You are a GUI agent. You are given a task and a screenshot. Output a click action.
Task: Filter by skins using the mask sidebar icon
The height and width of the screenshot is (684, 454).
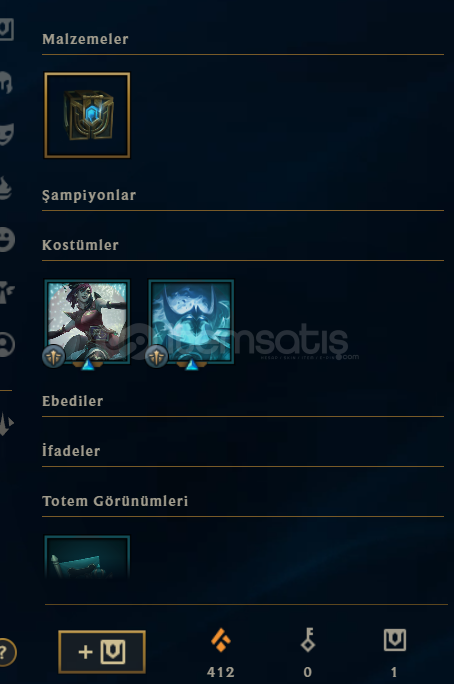(x=7, y=134)
